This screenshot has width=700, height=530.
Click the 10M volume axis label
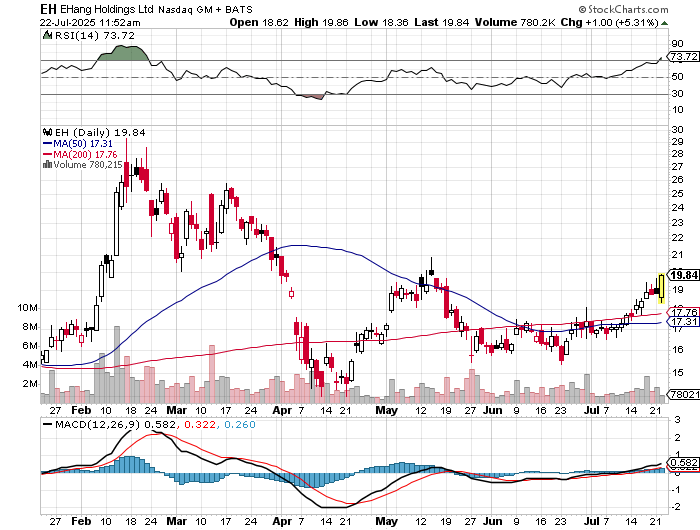[x=28, y=308]
